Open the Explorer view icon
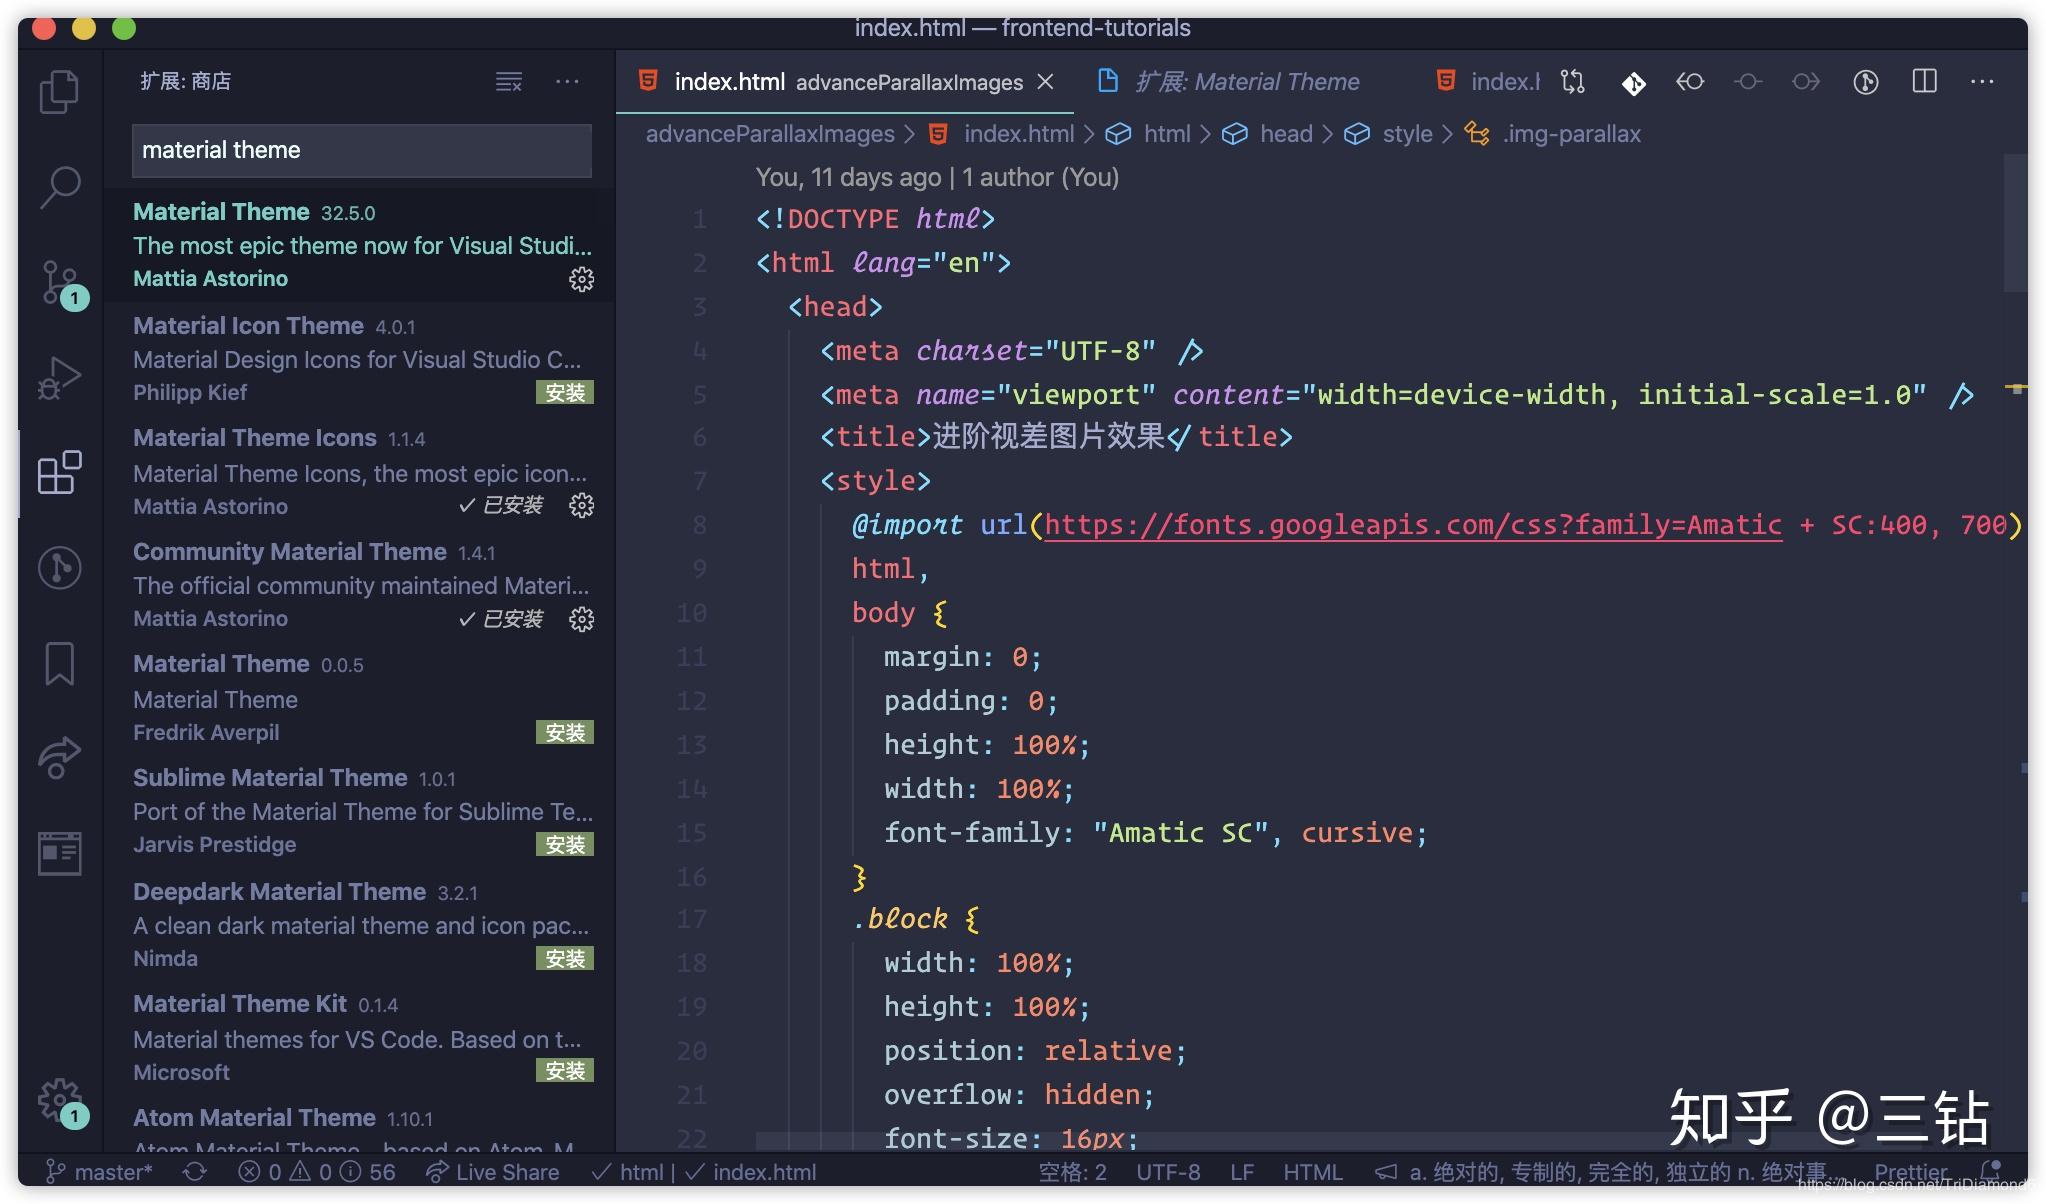The height and width of the screenshot is (1204, 2046). (60, 91)
